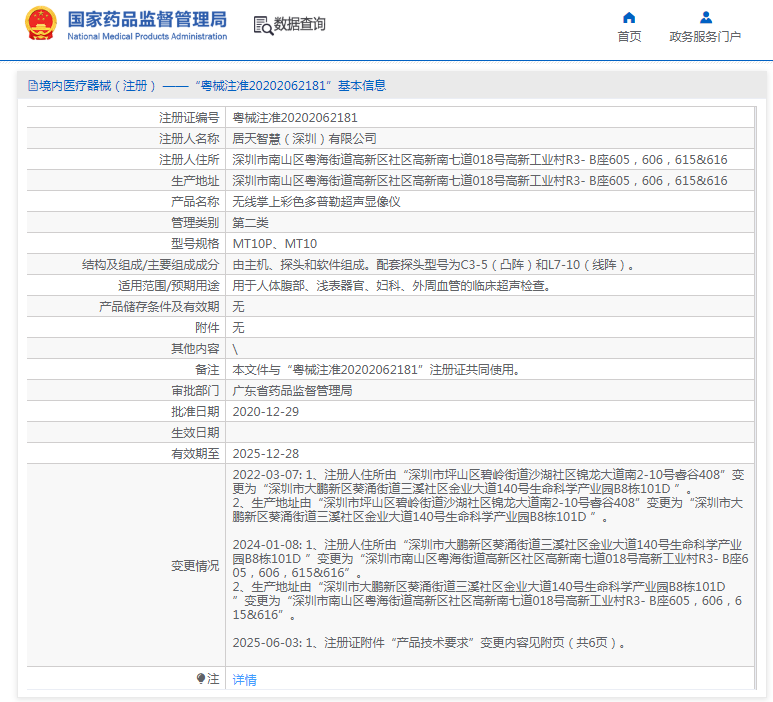Click the 注册证编号 label
The image size is (773, 702).
[189, 118]
